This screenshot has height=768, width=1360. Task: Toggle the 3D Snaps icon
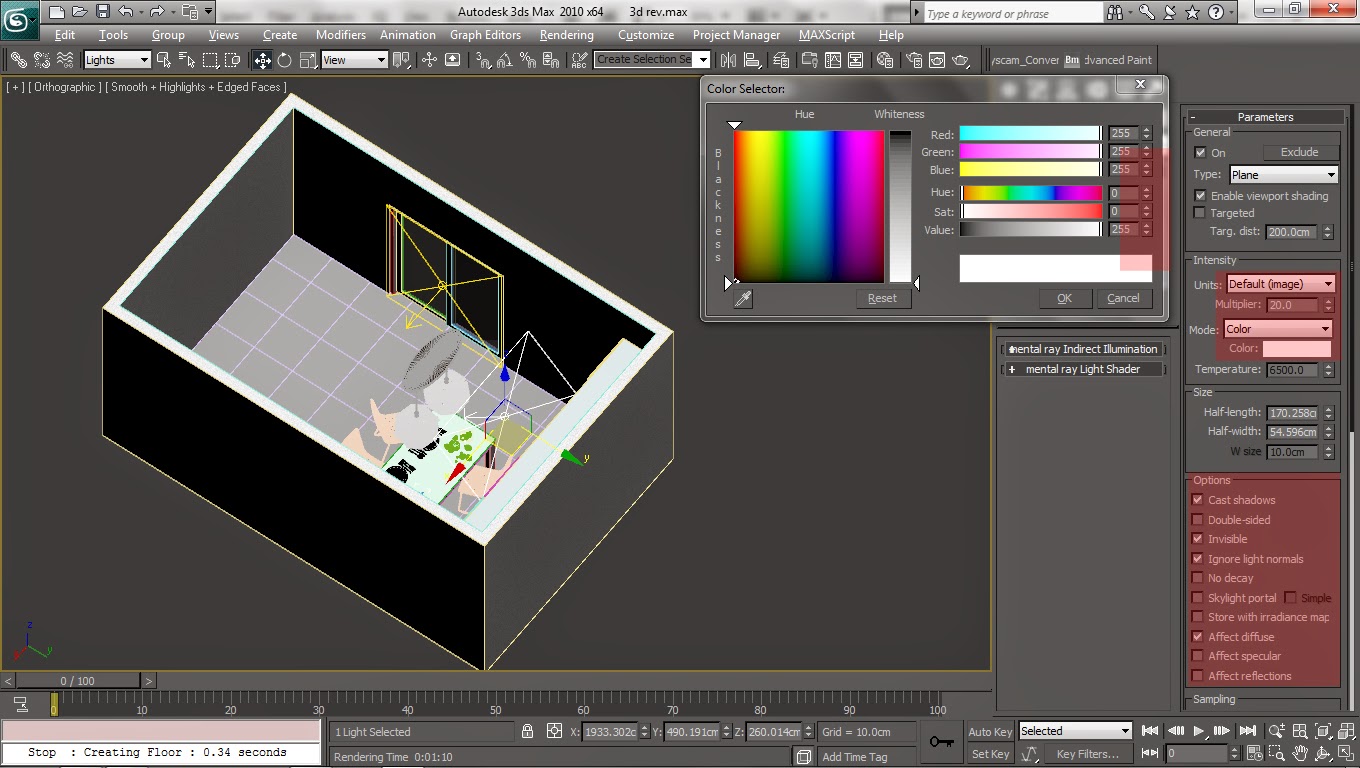[484, 60]
